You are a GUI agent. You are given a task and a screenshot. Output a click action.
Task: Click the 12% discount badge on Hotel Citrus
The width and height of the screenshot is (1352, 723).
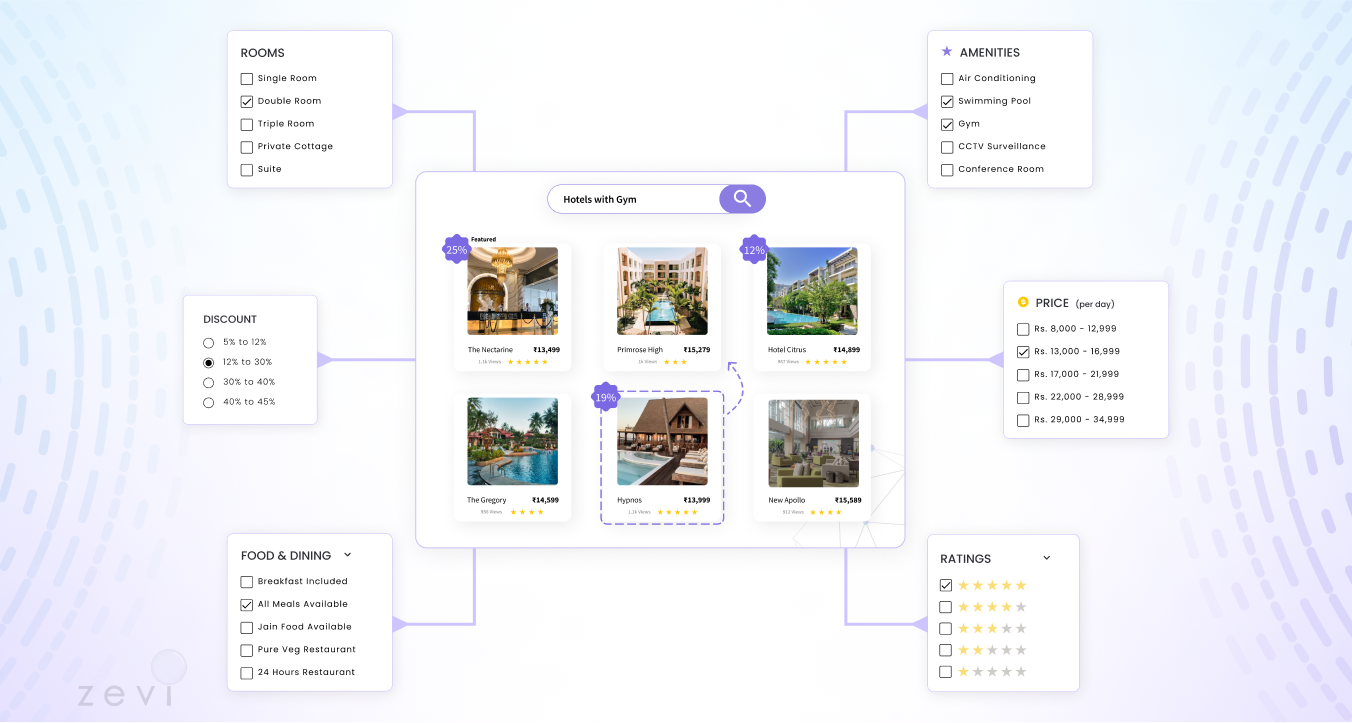pos(753,250)
